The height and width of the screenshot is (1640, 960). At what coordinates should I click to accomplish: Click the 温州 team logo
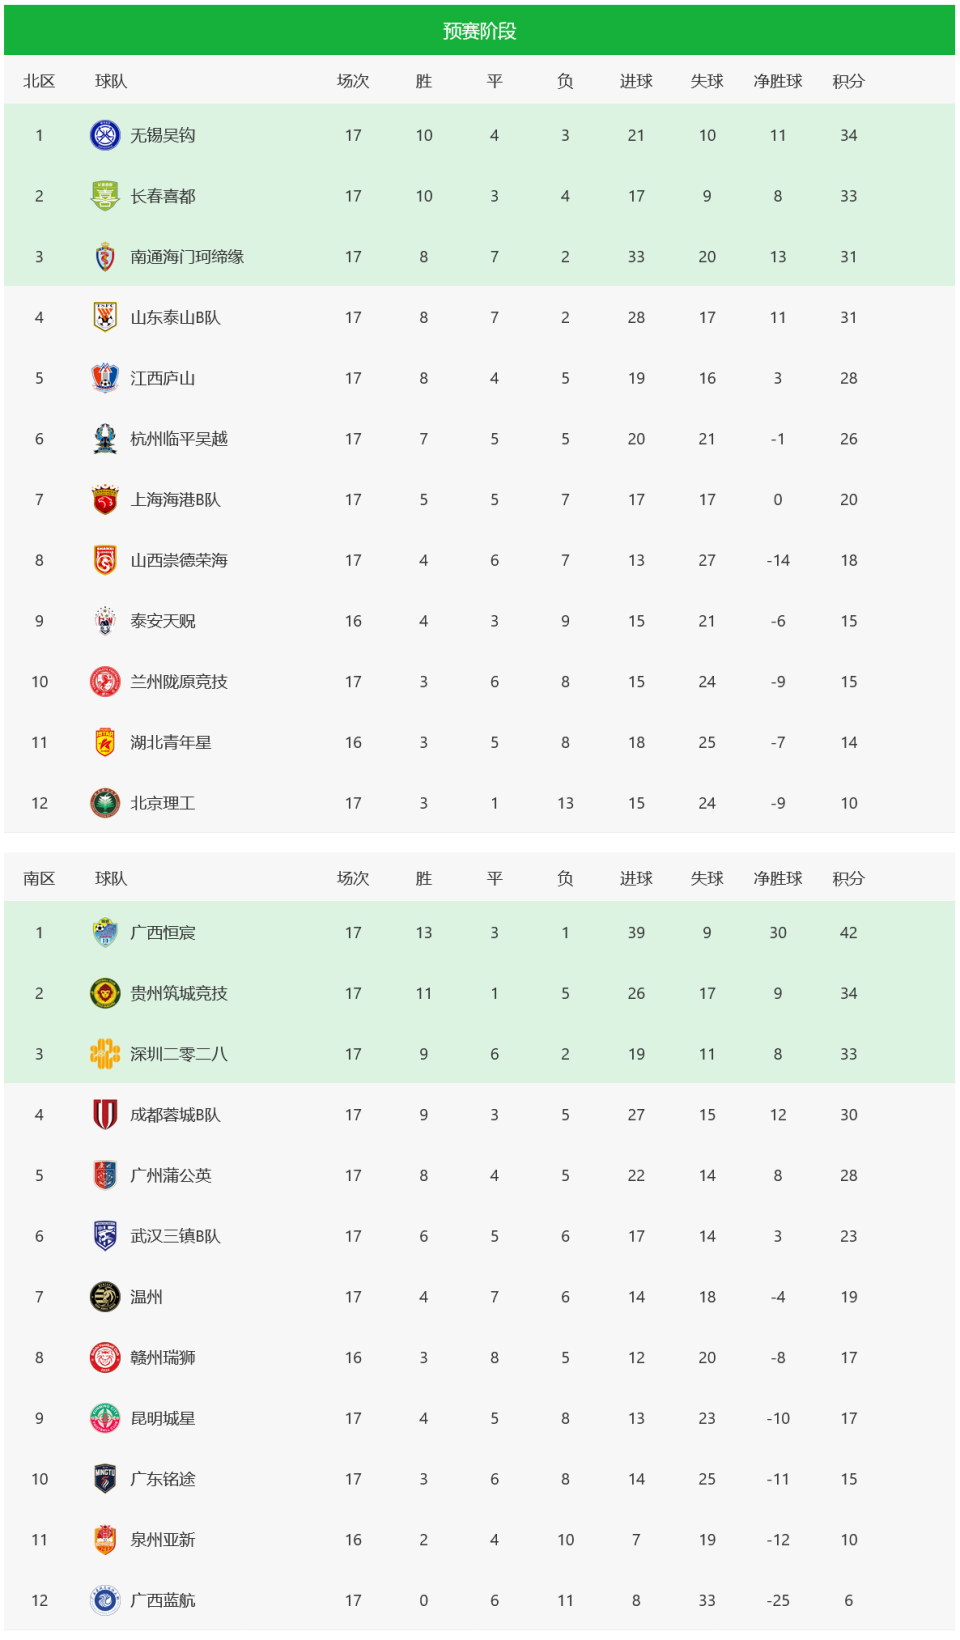click(105, 1297)
